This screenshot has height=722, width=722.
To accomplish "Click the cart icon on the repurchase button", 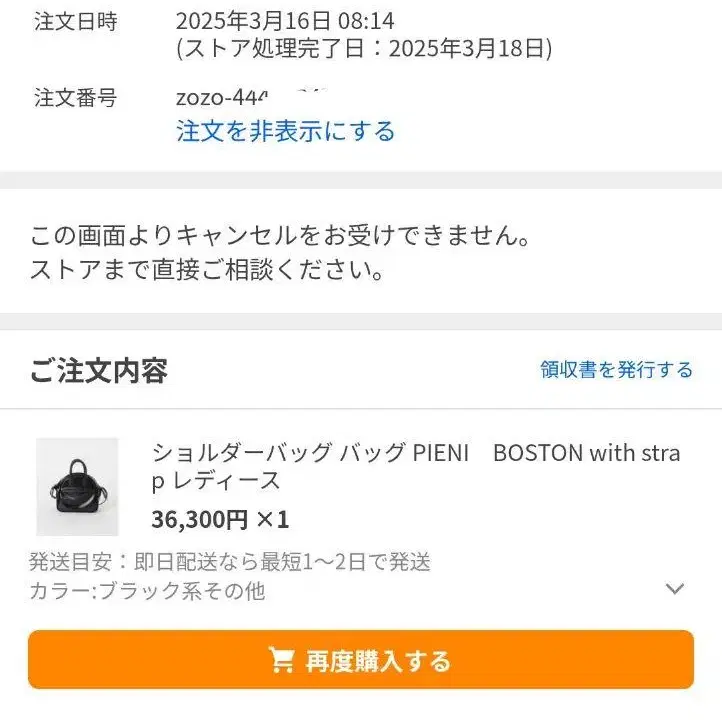I will (281, 660).
